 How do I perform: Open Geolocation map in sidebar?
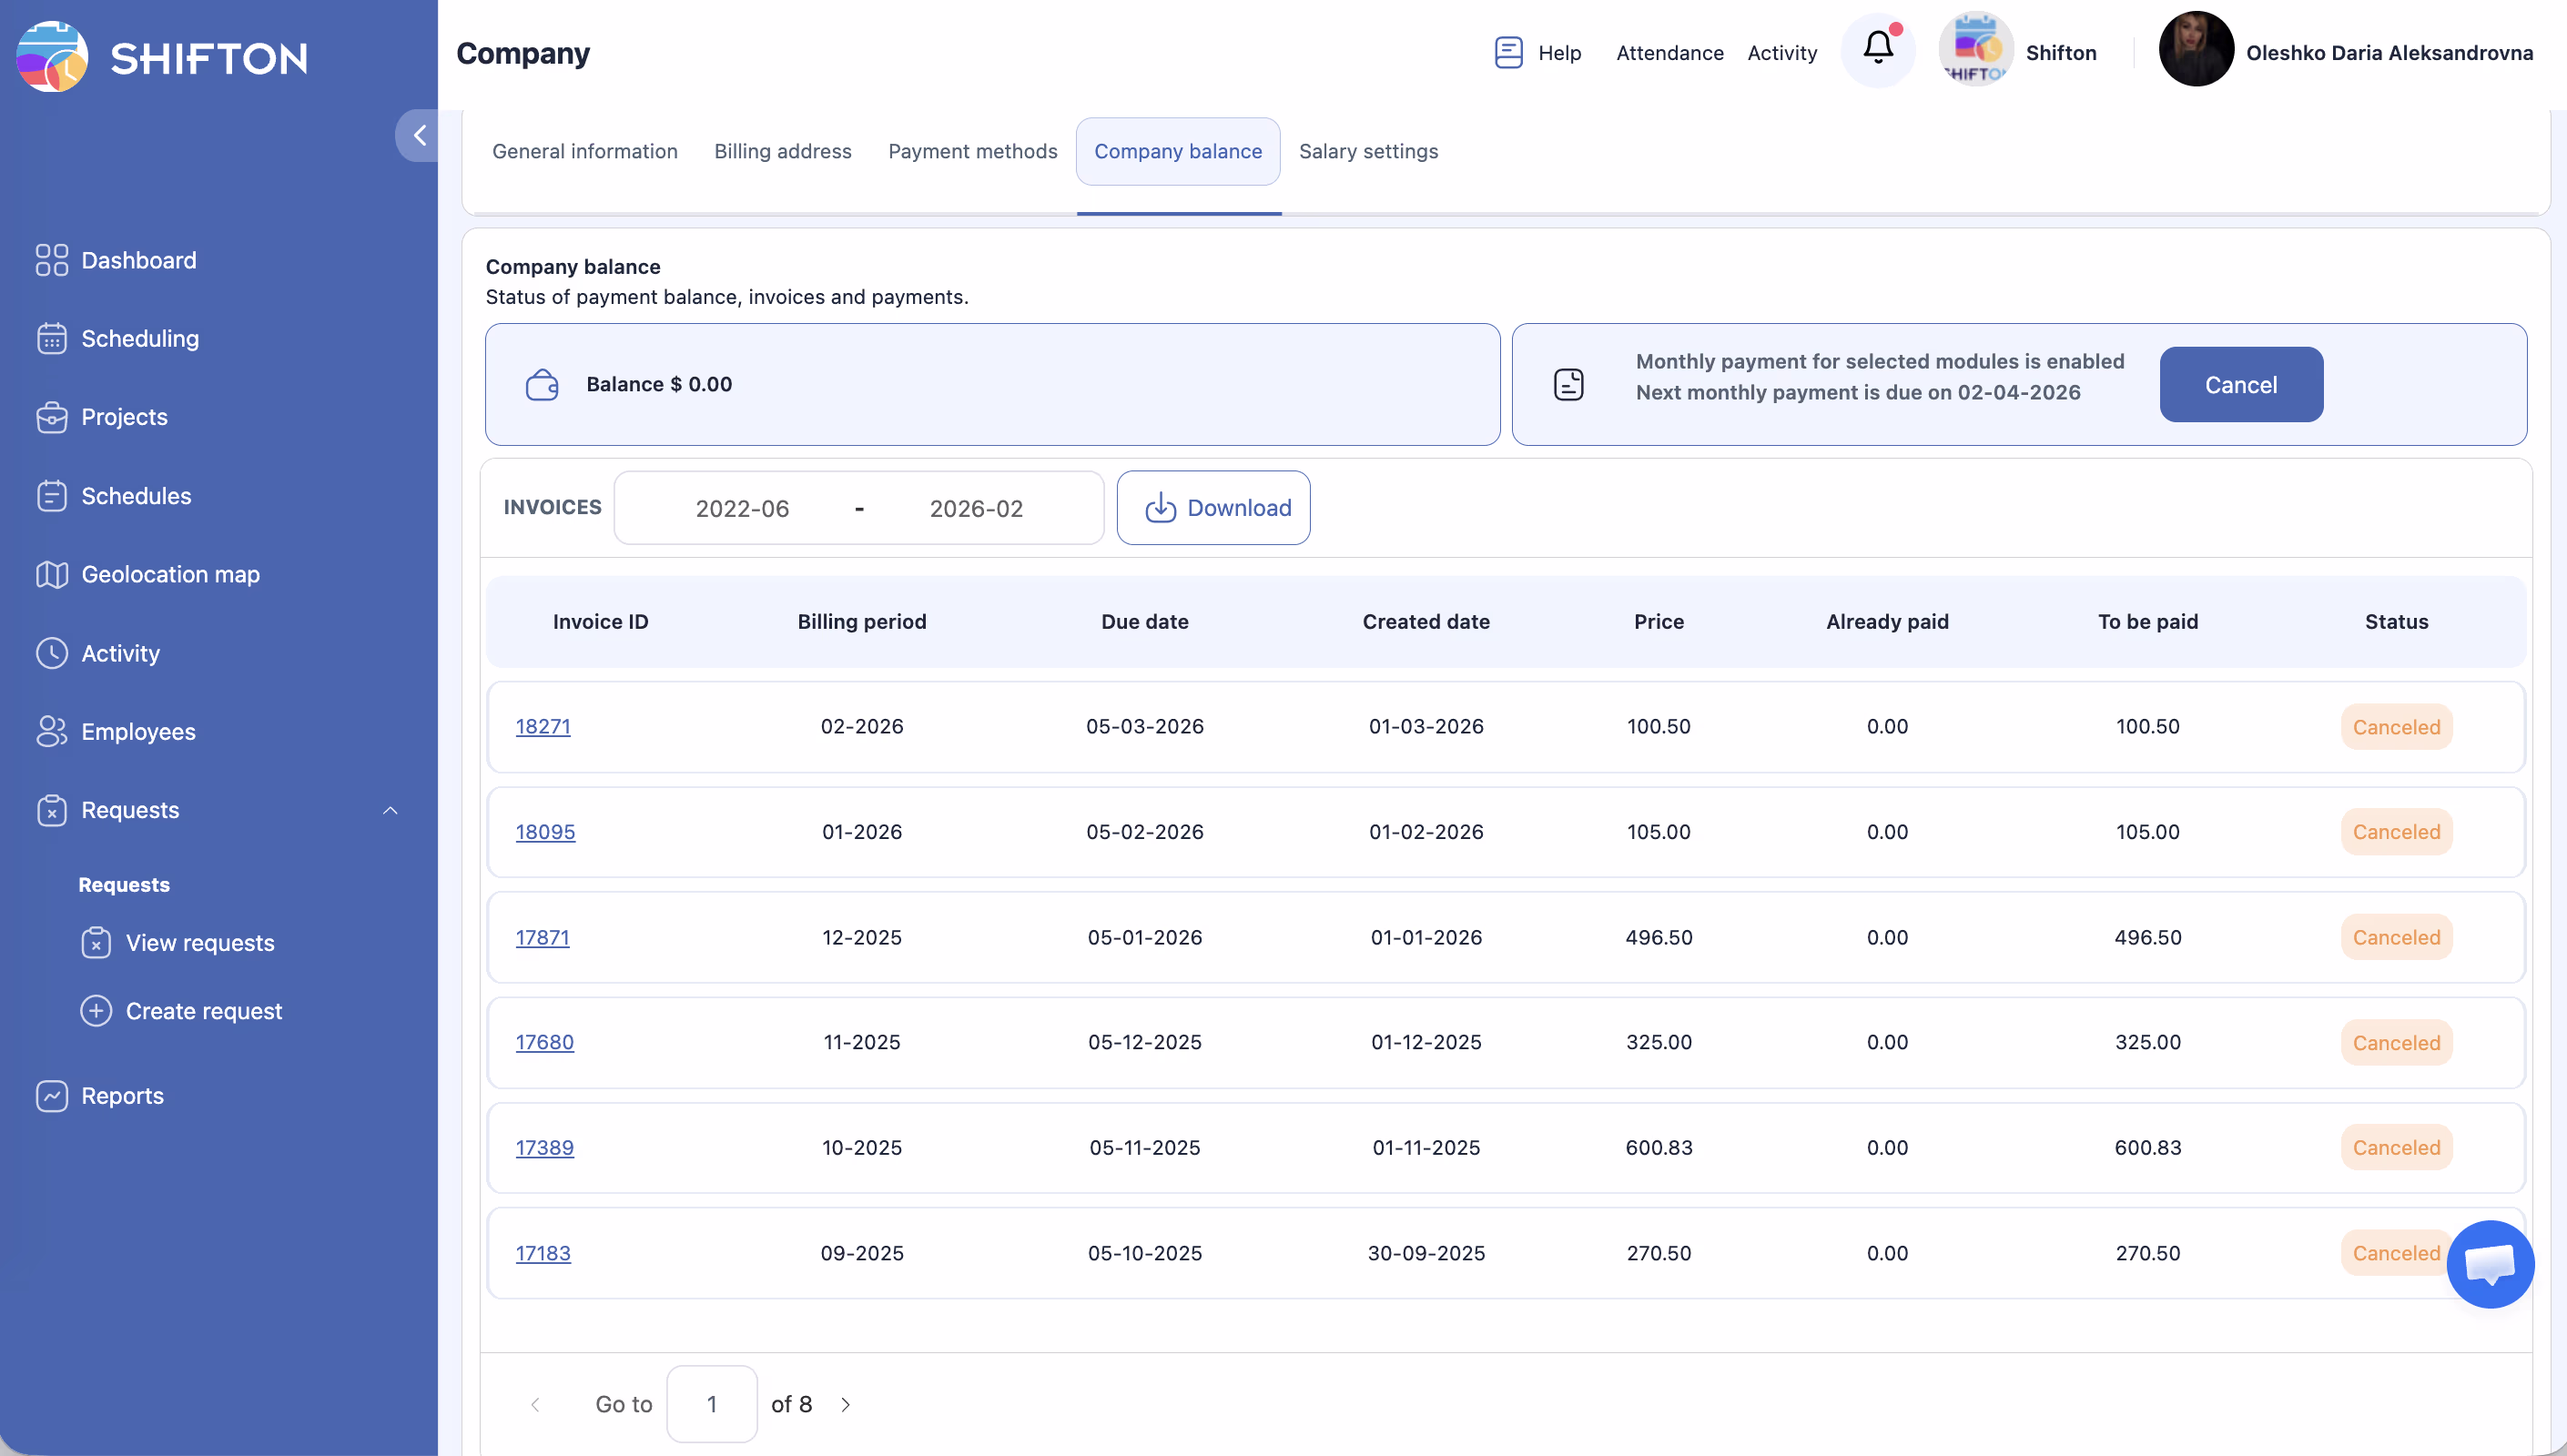tap(170, 574)
